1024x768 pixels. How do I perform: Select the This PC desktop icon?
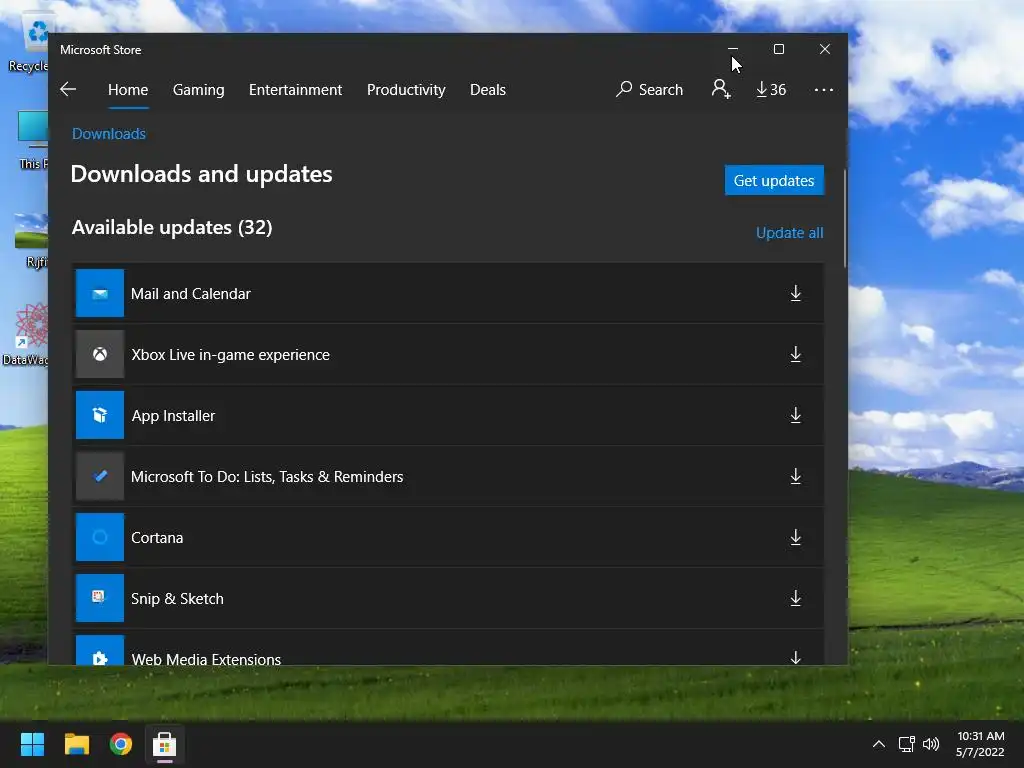click(x=33, y=140)
